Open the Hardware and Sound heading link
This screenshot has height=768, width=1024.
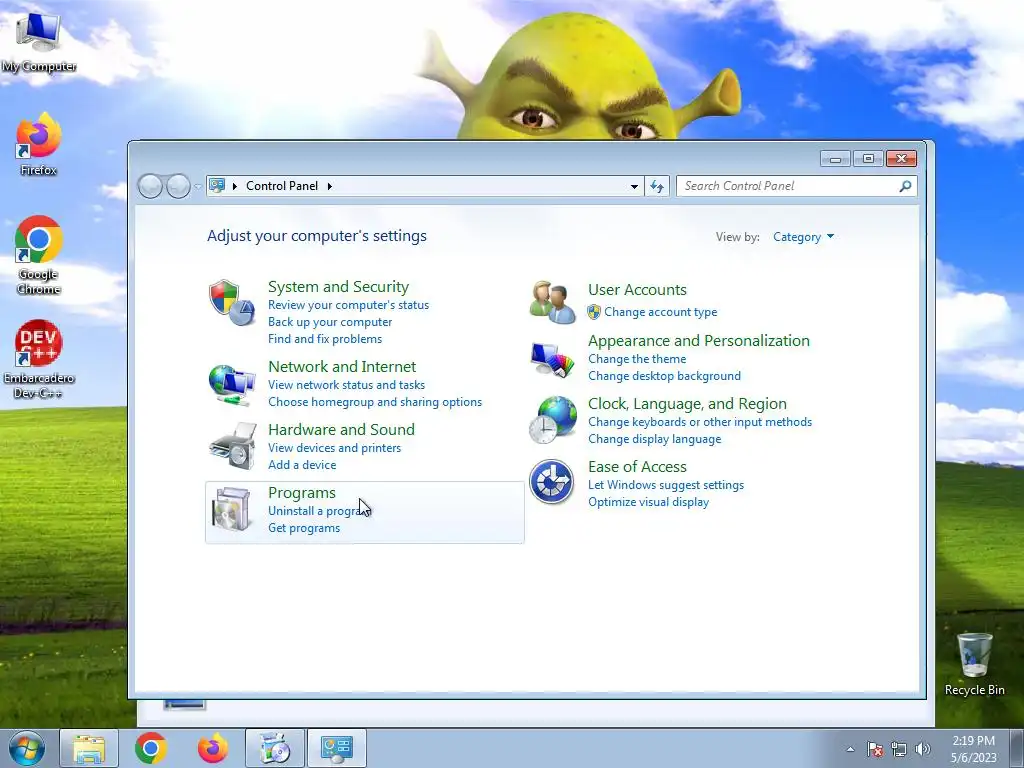[341, 429]
